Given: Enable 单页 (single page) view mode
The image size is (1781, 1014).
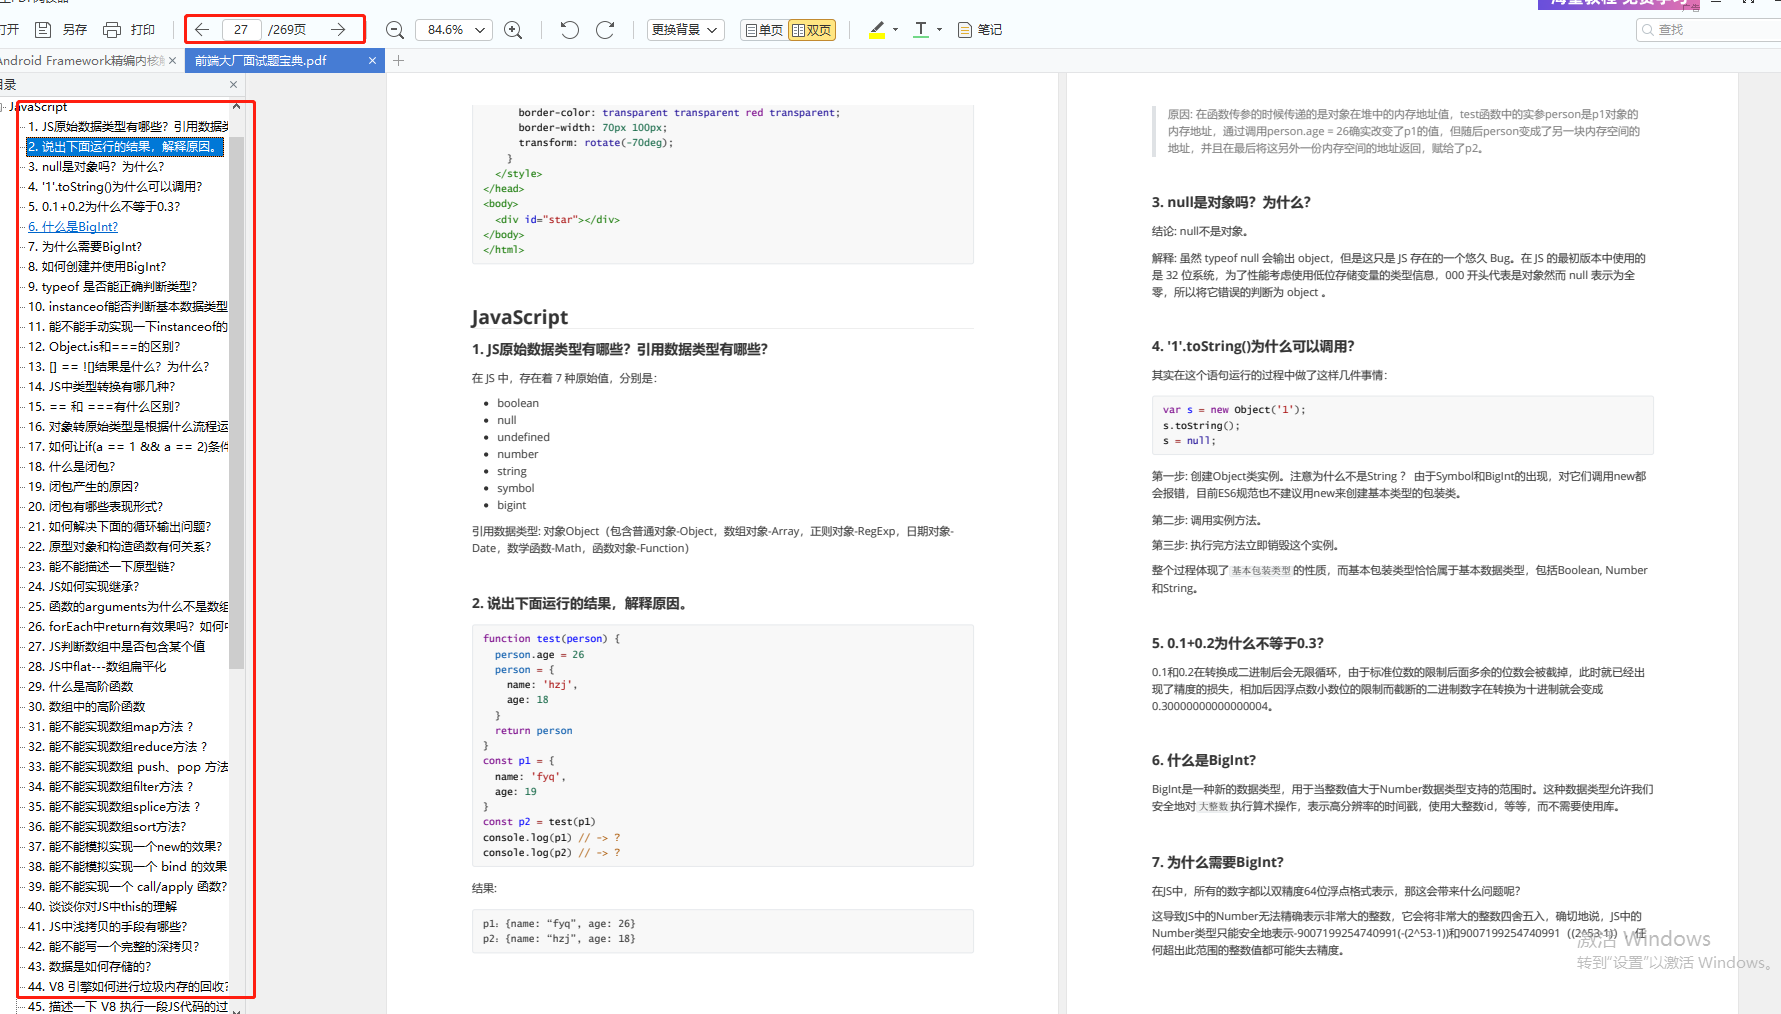Looking at the screenshot, I should (x=763, y=30).
